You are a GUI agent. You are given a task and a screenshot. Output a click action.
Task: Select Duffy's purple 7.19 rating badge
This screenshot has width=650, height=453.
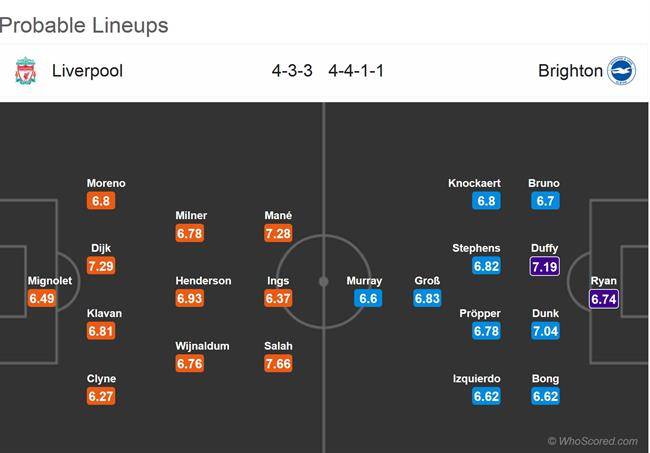tap(545, 266)
